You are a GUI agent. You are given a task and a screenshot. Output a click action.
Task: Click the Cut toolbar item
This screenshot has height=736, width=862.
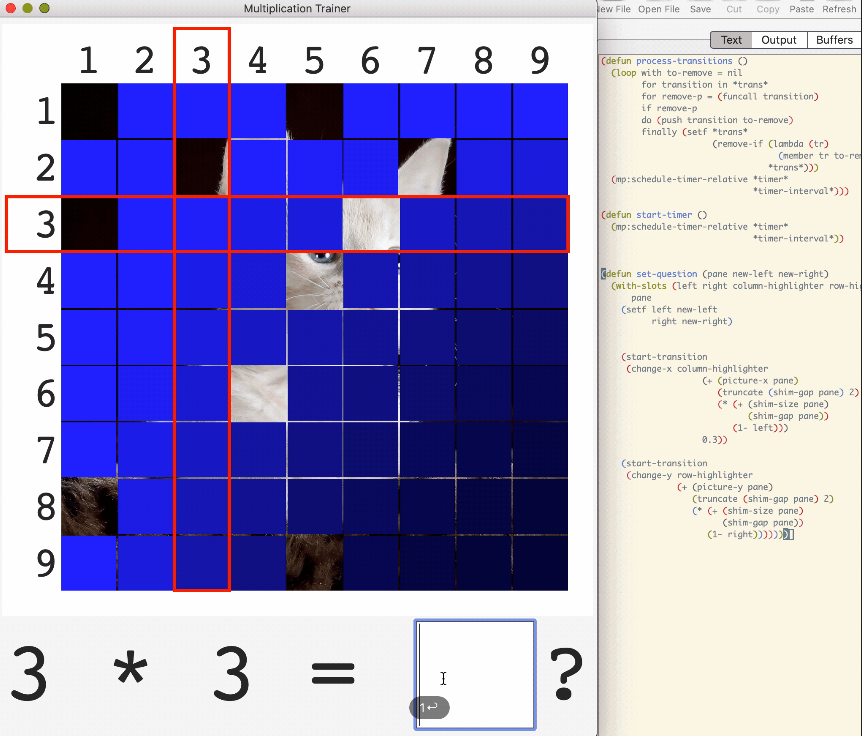734,9
